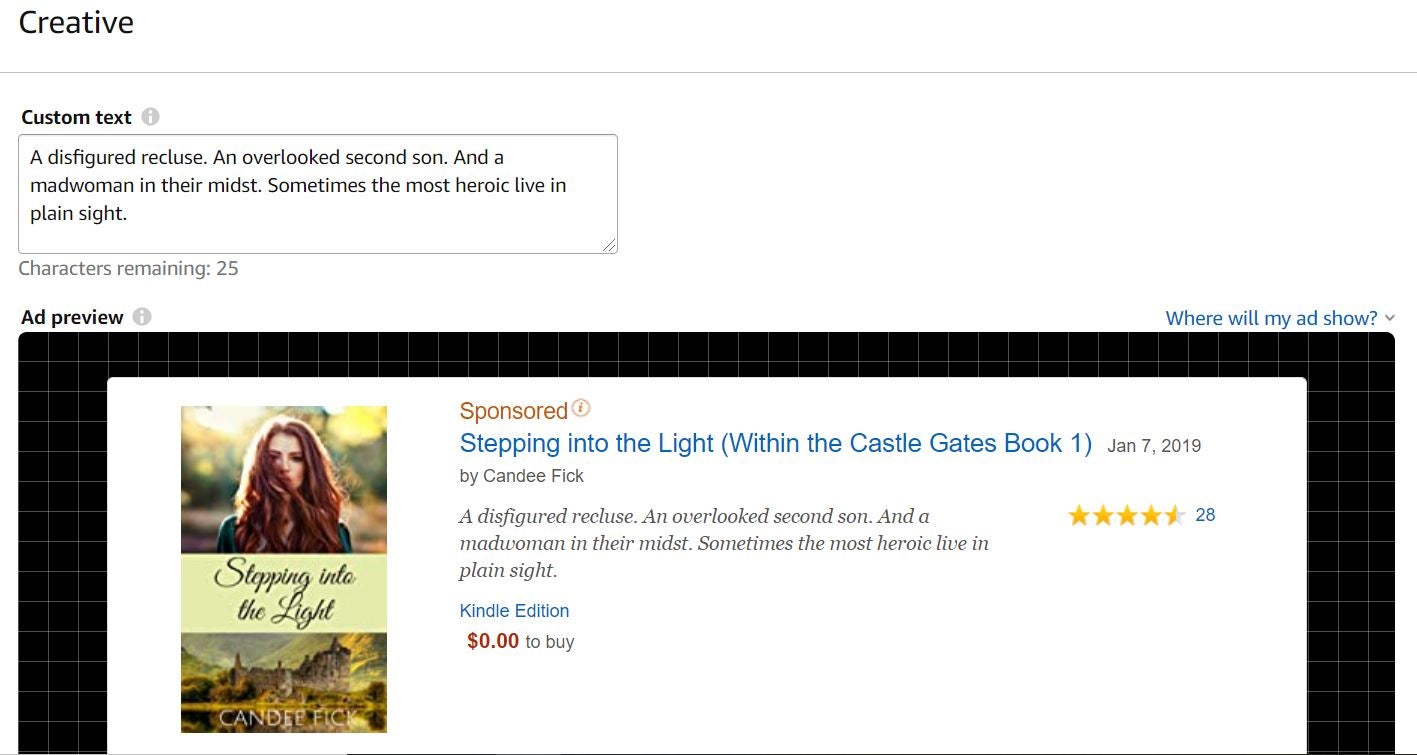The image size is (1417, 755).
Task: Click the Creative section heading
Action: pyautogui.click(x=76, y=23)
